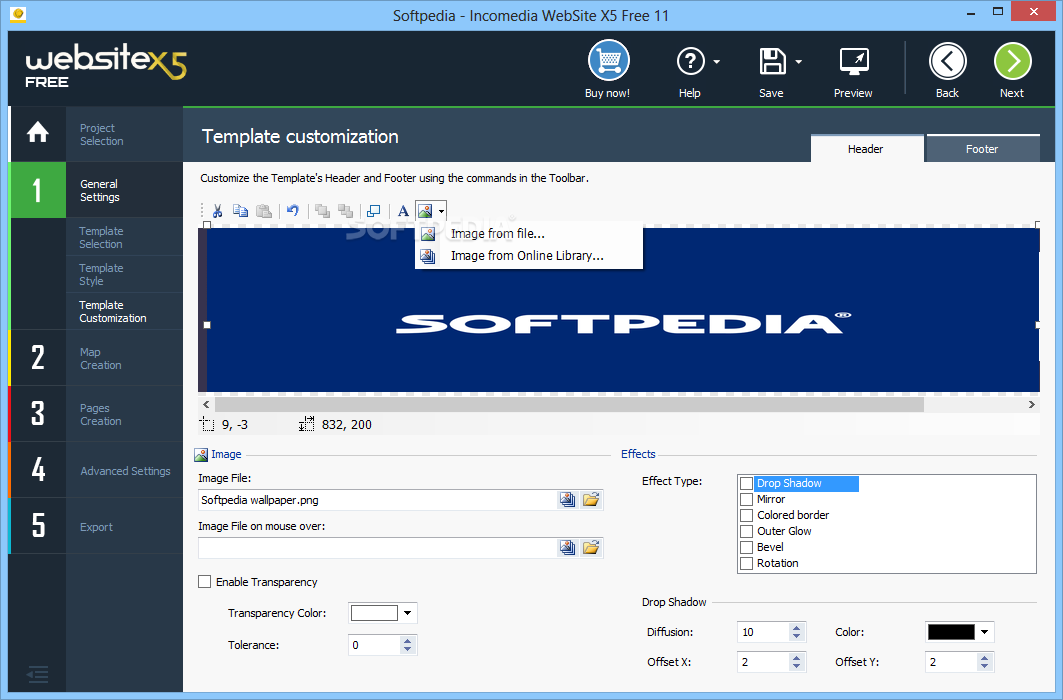Choose 'Image from Online Library...' entry
The height and width of the screenshot is (700, 1063).
[529, 256]
